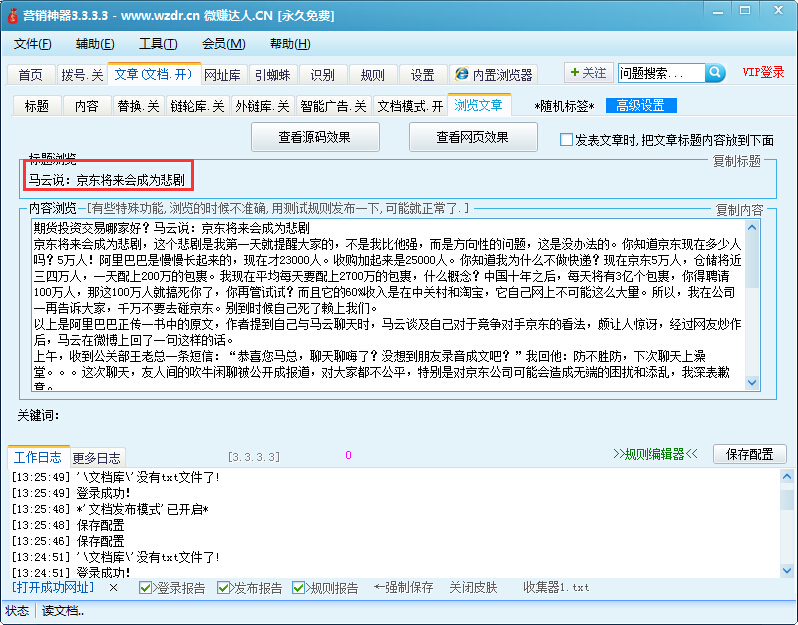Click the red app logo in title bar
Image resolution: width=798 pixels, height=625 pixels.
pyautogui.click(x=12, y=16)
